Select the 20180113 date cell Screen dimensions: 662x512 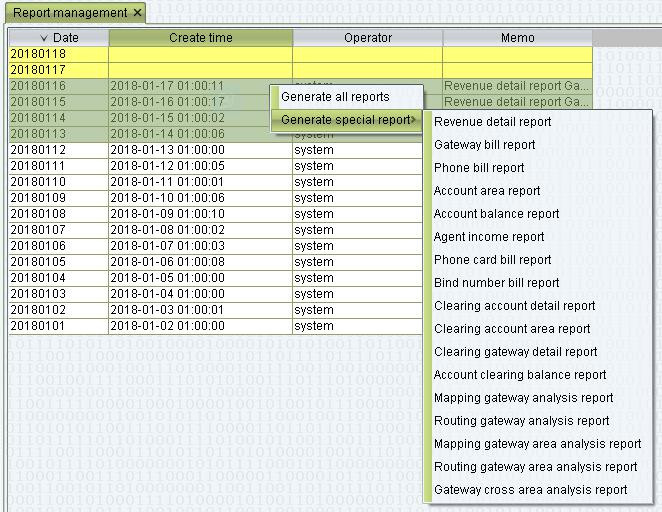click(59, 134)
